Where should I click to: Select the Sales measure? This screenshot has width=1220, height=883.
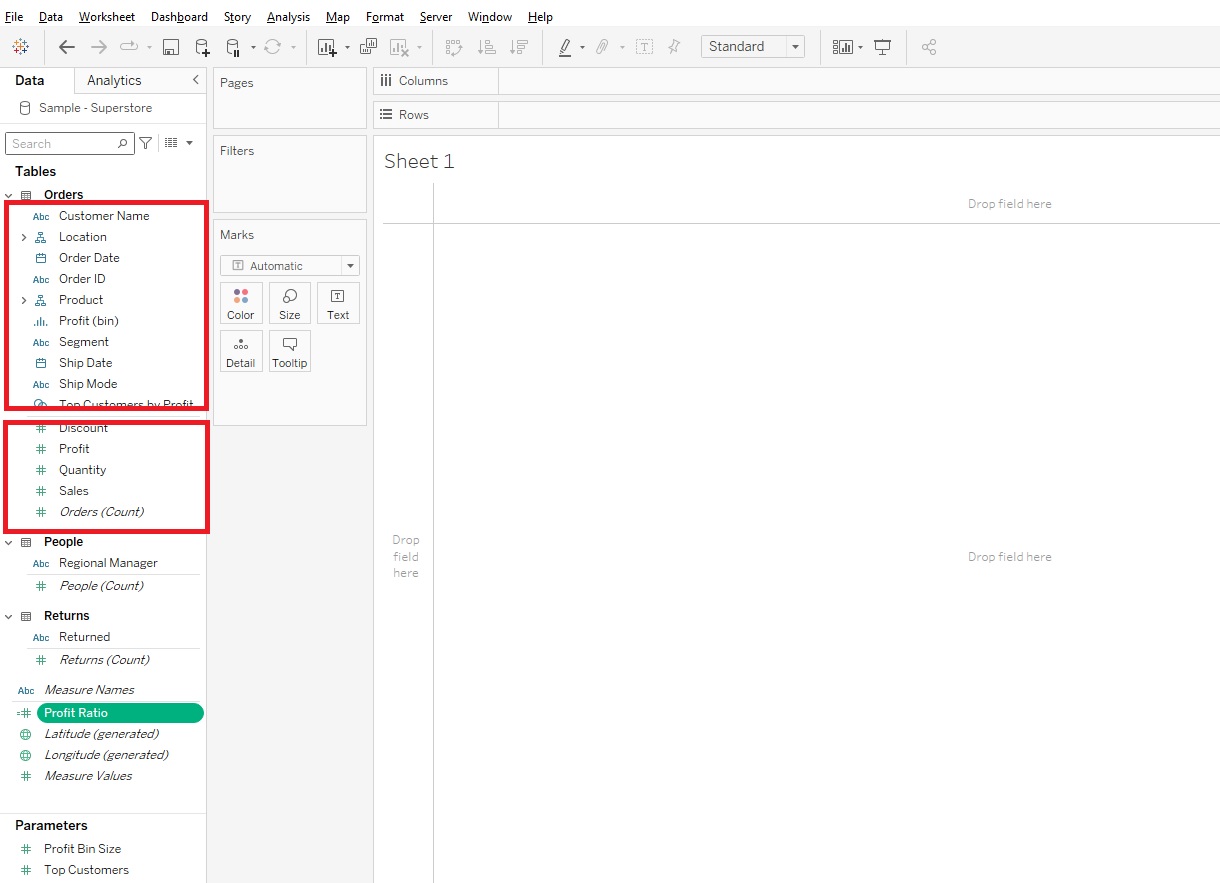coord(74,491)
